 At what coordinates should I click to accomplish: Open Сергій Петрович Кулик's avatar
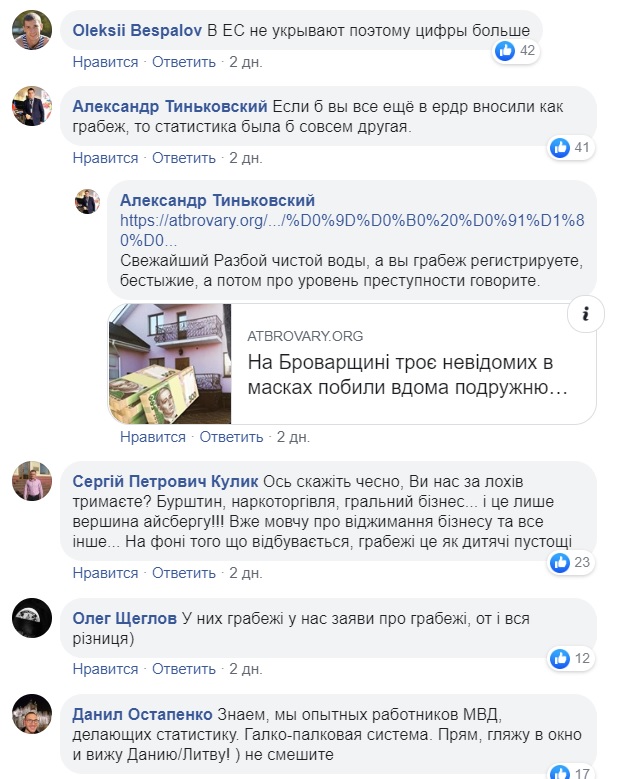32,481
